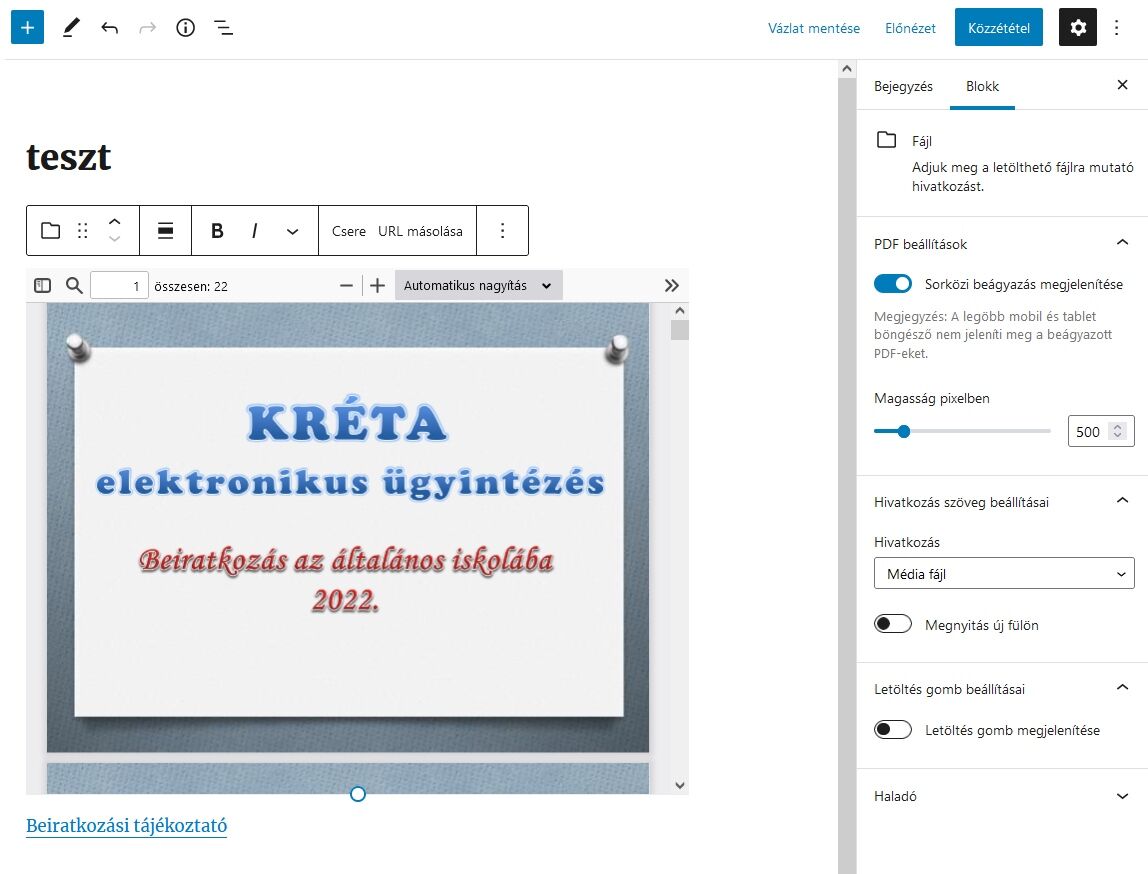Move block down with the down chevron

point(114,239)
